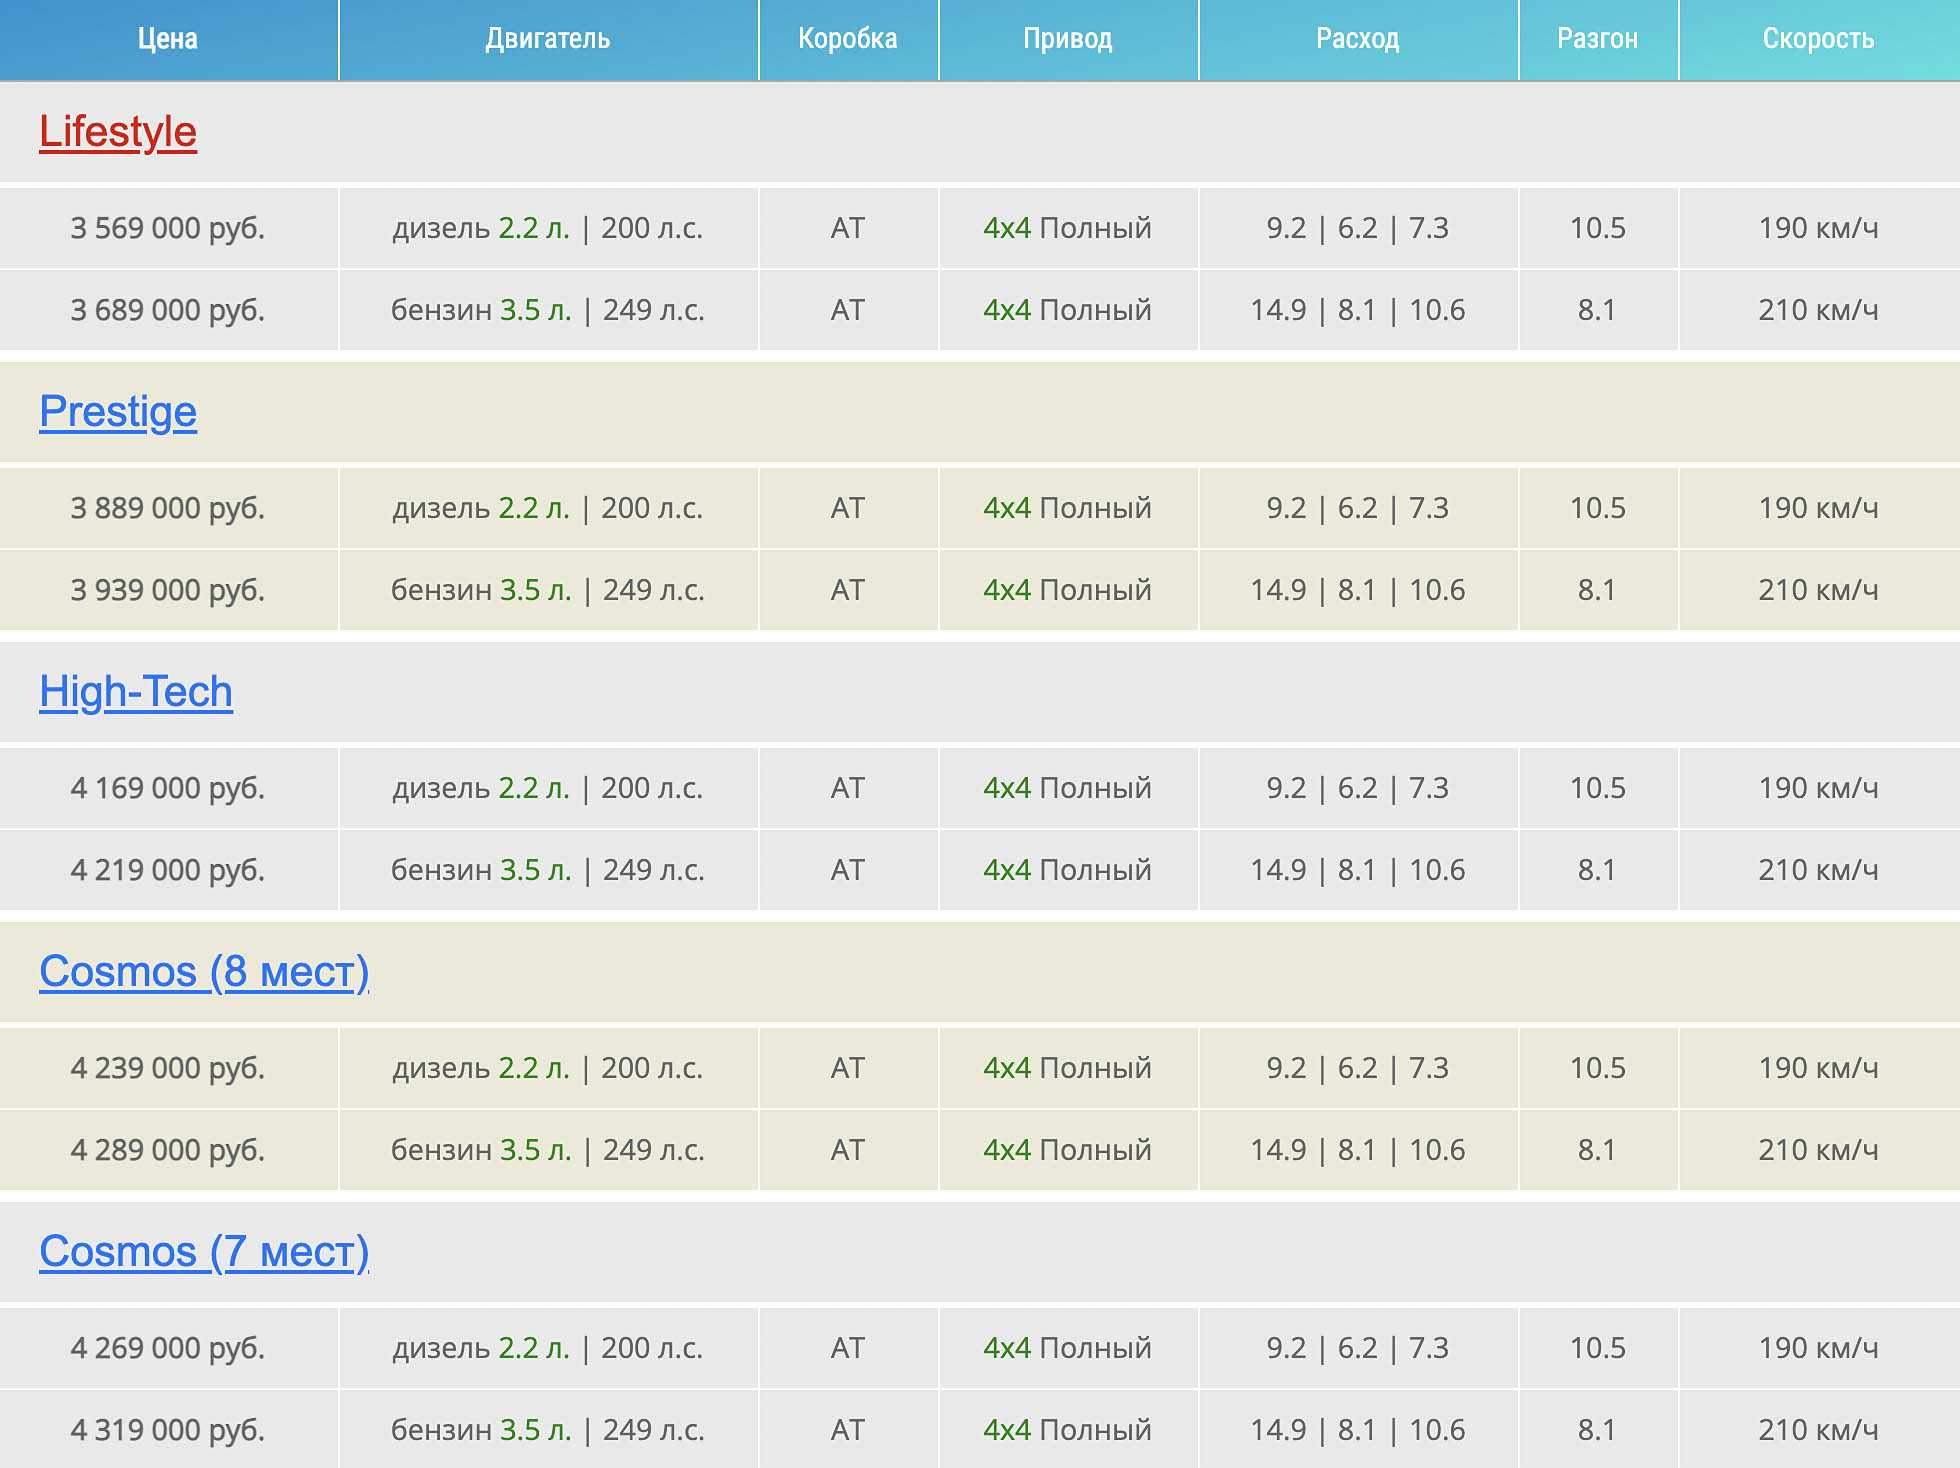The width and height of the screenshot is (1960, 1468).
Task: Click the Коробка column header
Action: (x=848, y=39)
